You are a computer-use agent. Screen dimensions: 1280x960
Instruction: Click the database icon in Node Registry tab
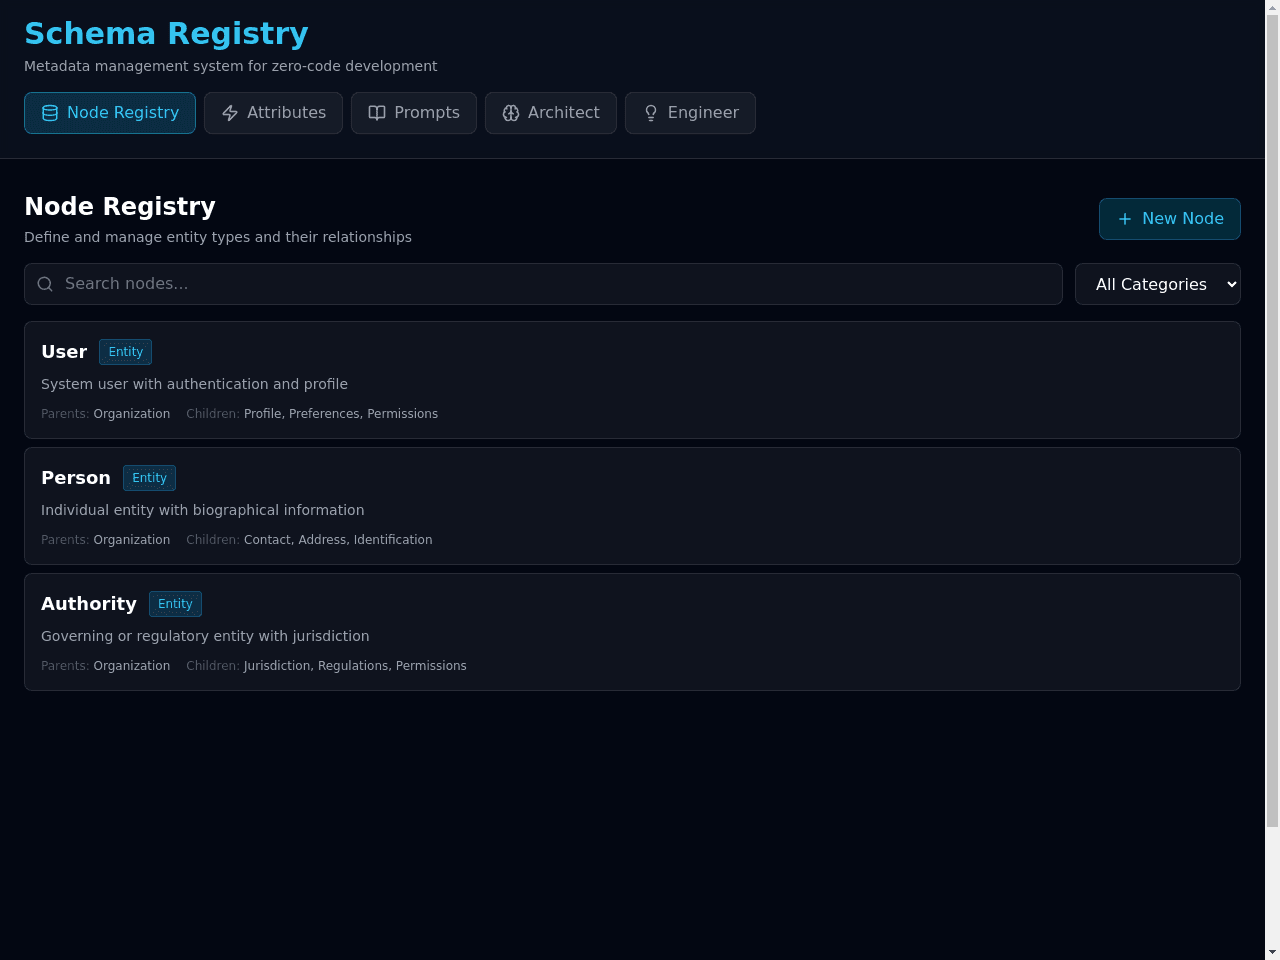pos(50,113)
